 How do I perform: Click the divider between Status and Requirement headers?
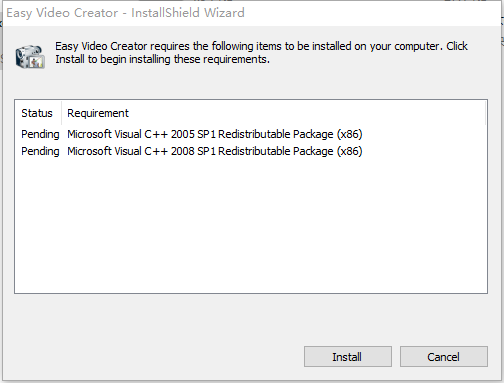[61, 113]
